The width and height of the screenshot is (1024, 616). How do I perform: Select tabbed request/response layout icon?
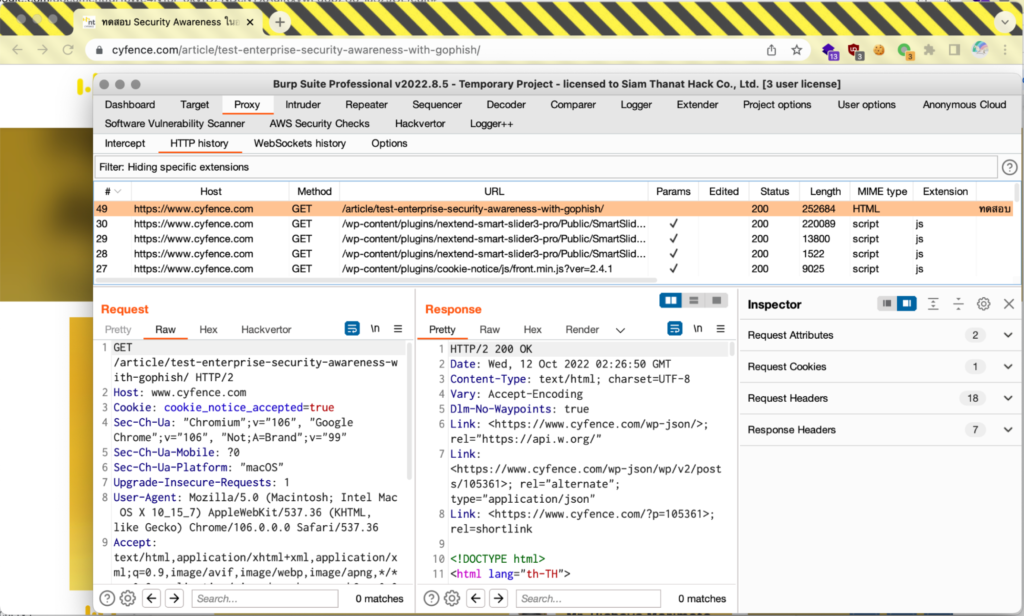(716, 300)
